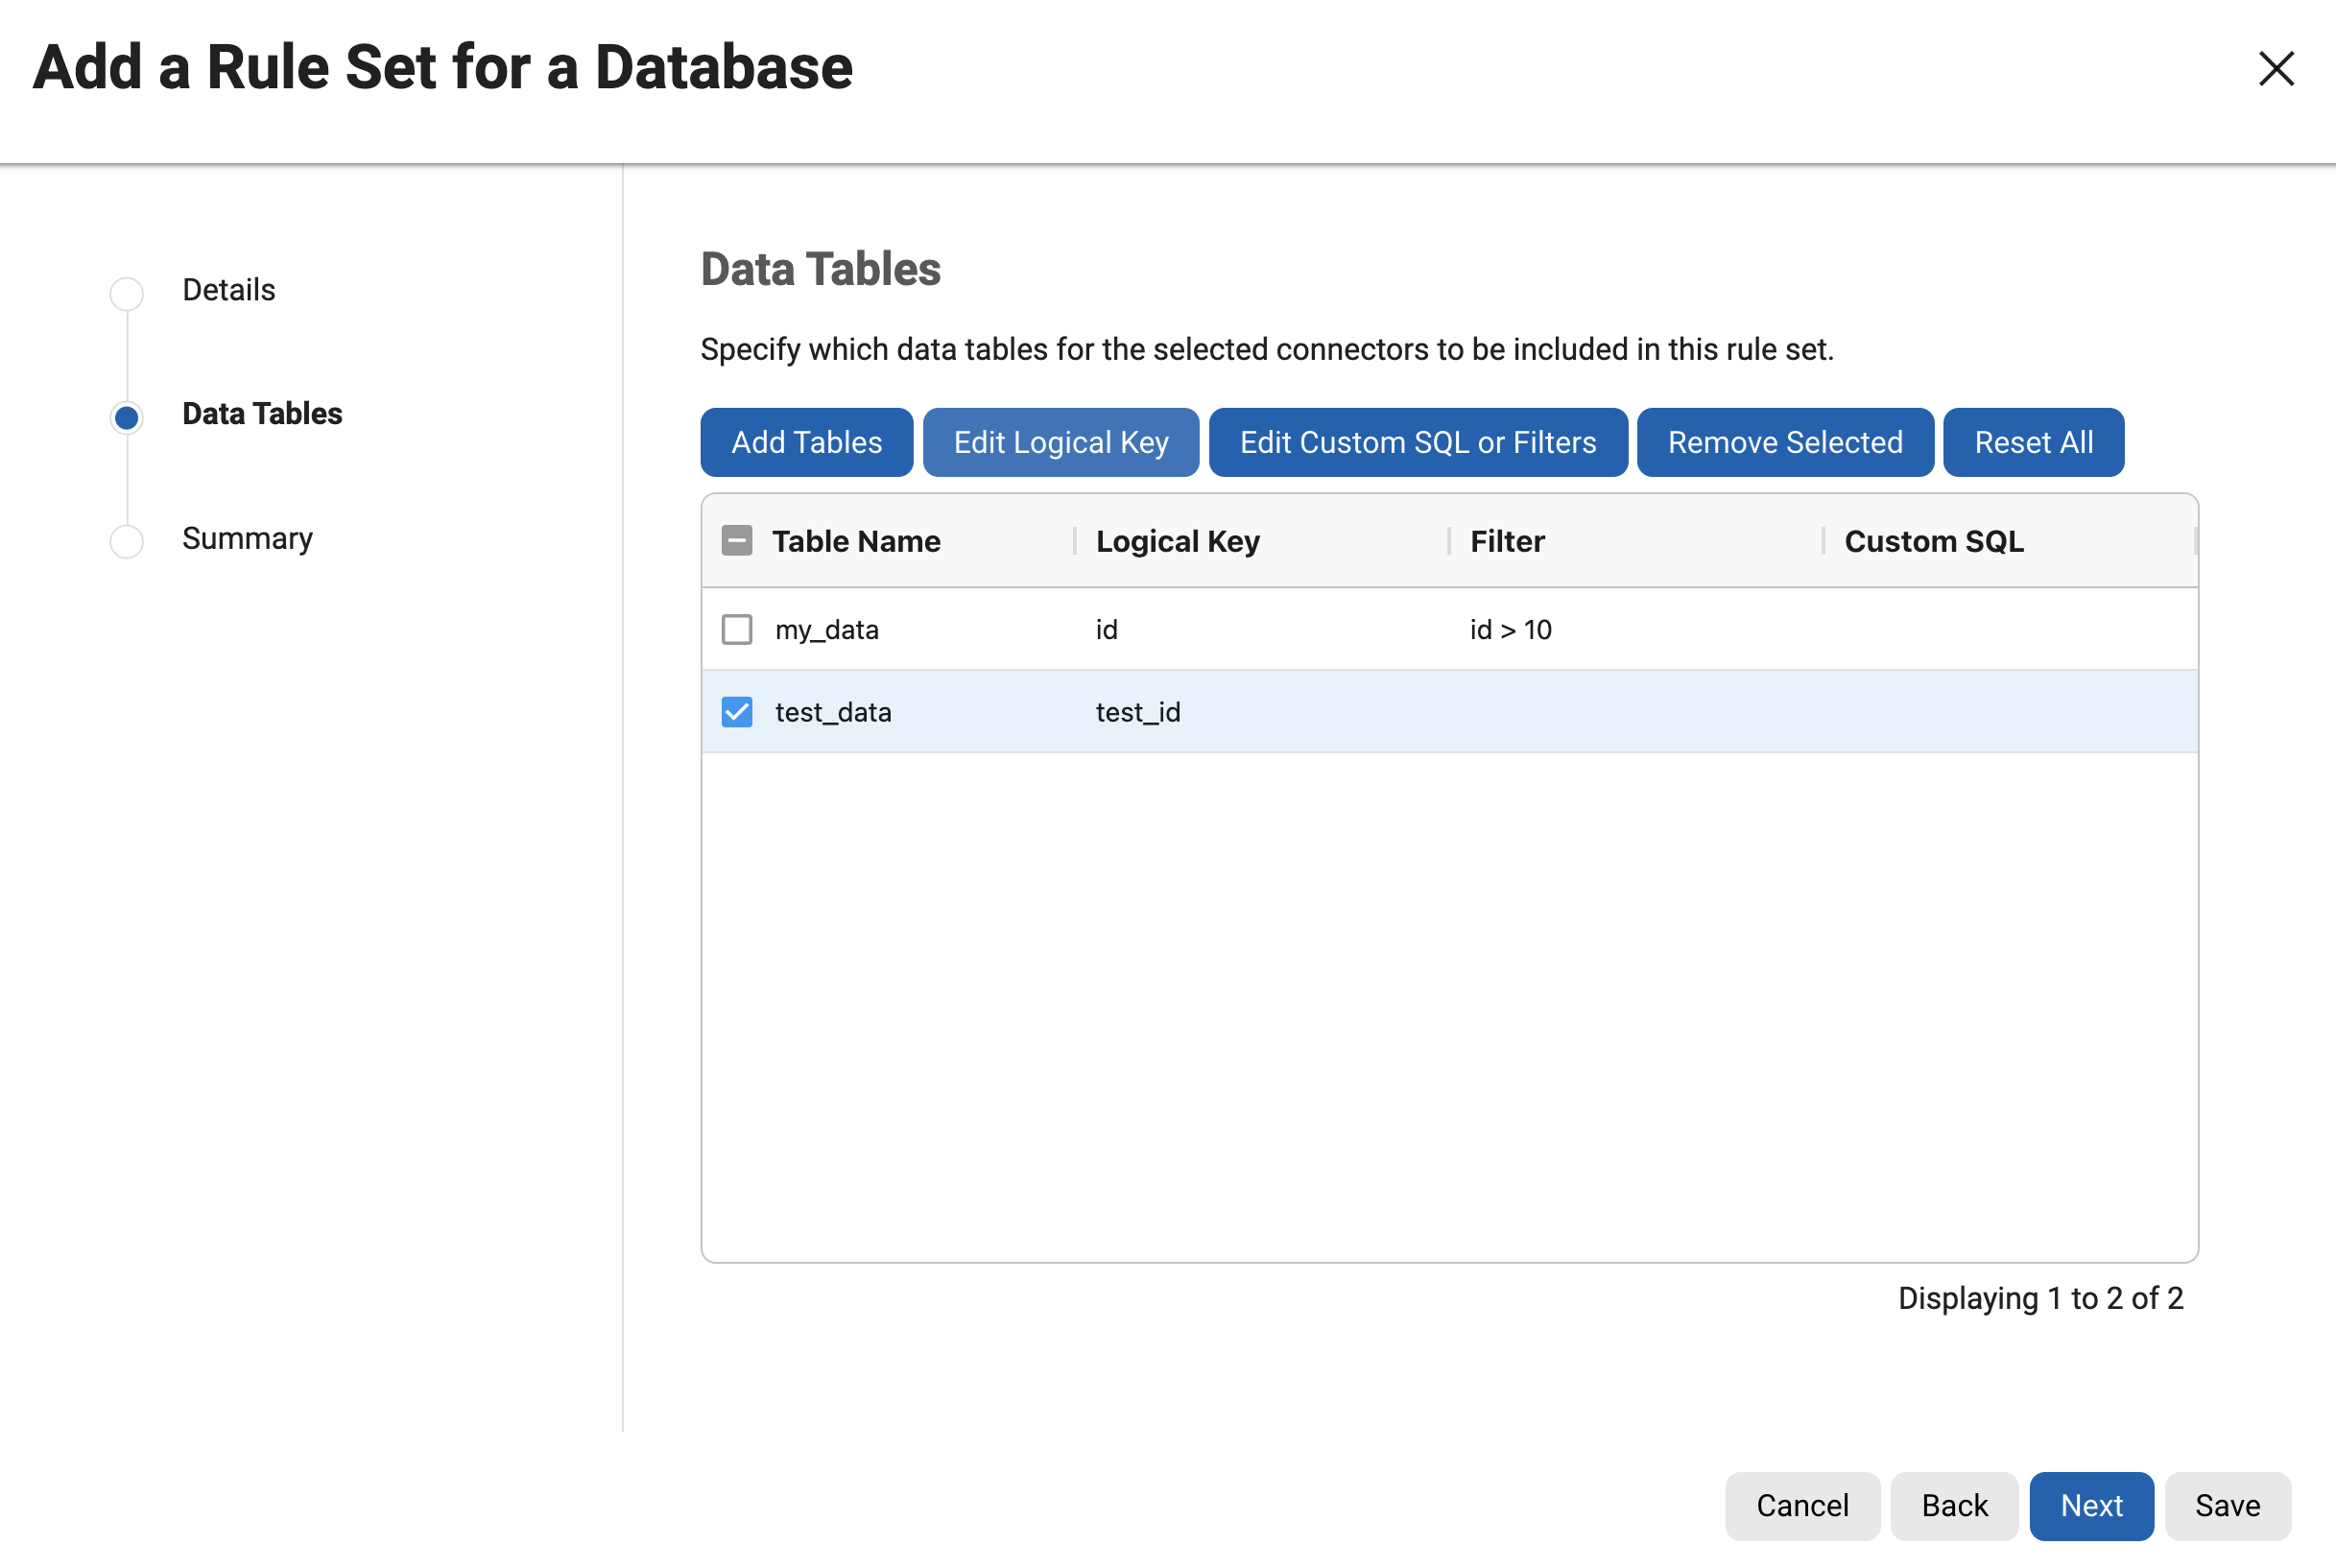The image size is (2336, 1568).
Task: Click the Logical Key column header
Action: click(x=1177, y=541)
